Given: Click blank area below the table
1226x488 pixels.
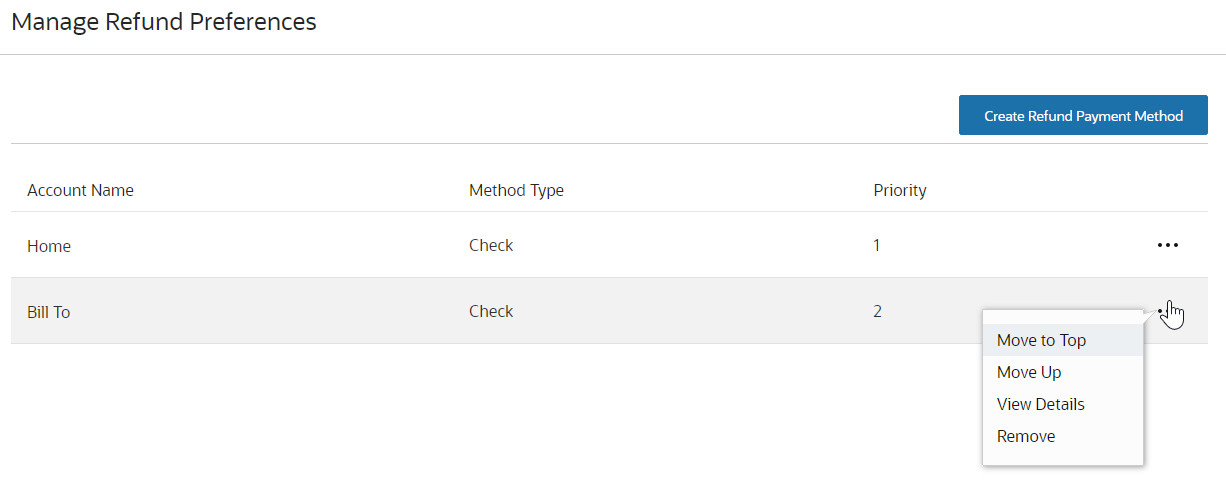Looking at the screenshot, I should [500, 420].
